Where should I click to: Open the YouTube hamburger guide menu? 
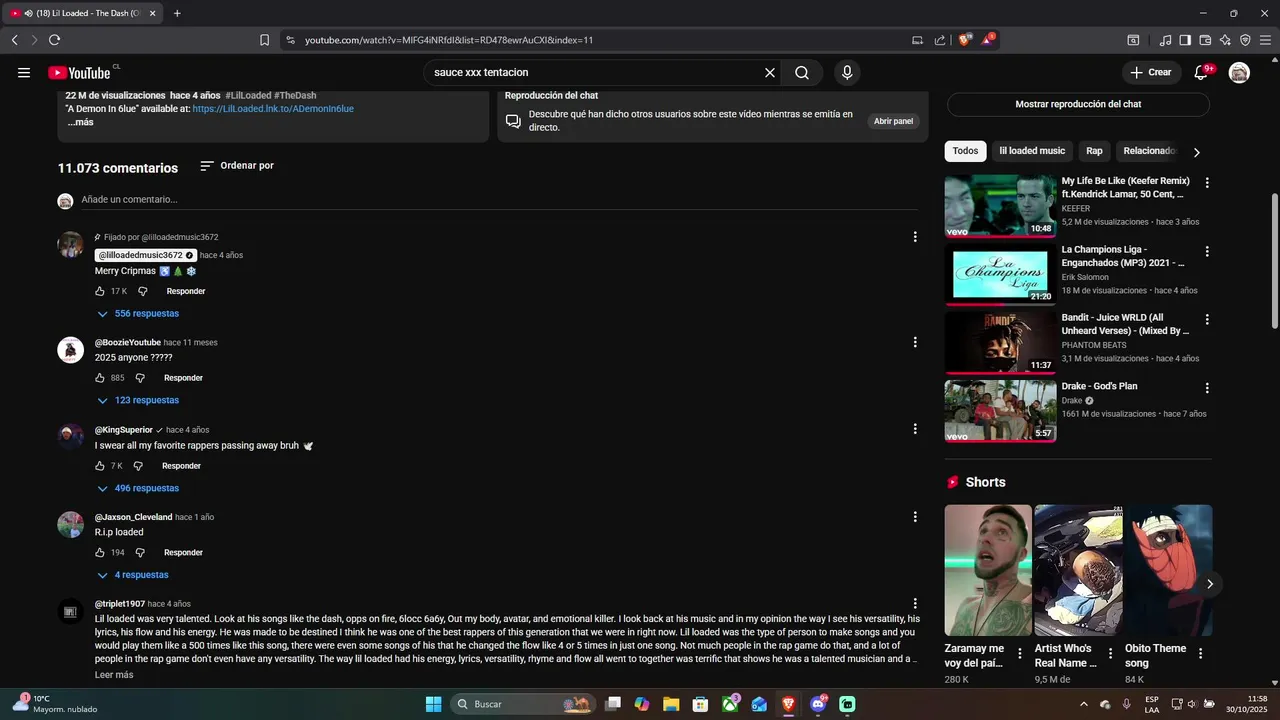[24, 72]
